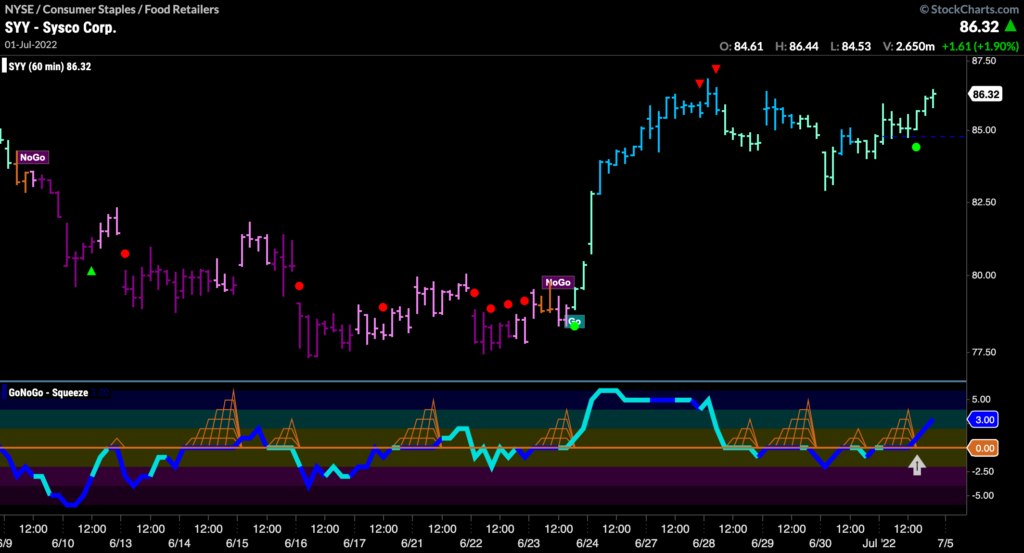Click the Go label near 6/24

pyautogui.click(x=575, y=321)
